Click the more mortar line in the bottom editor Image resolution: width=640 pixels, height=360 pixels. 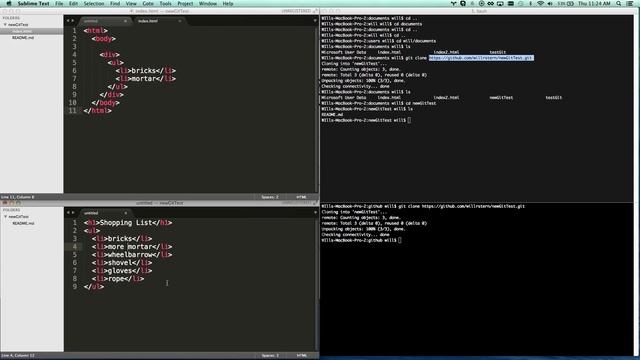132,247
